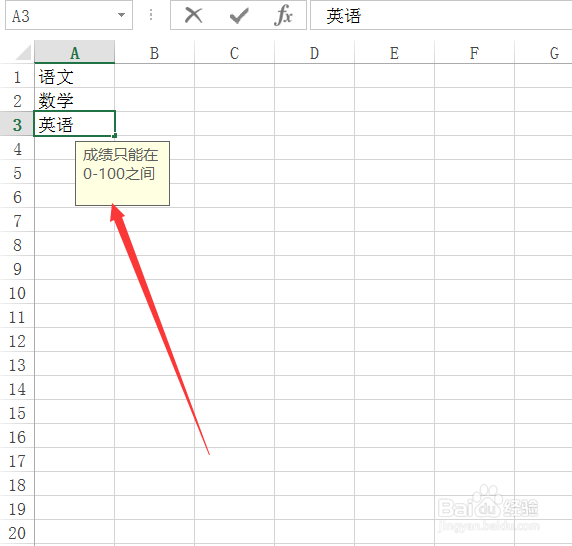Image resolution: width=572 pixels, height=546 pixels.
Task: Select row 17 header
Action: pos(17,461)
